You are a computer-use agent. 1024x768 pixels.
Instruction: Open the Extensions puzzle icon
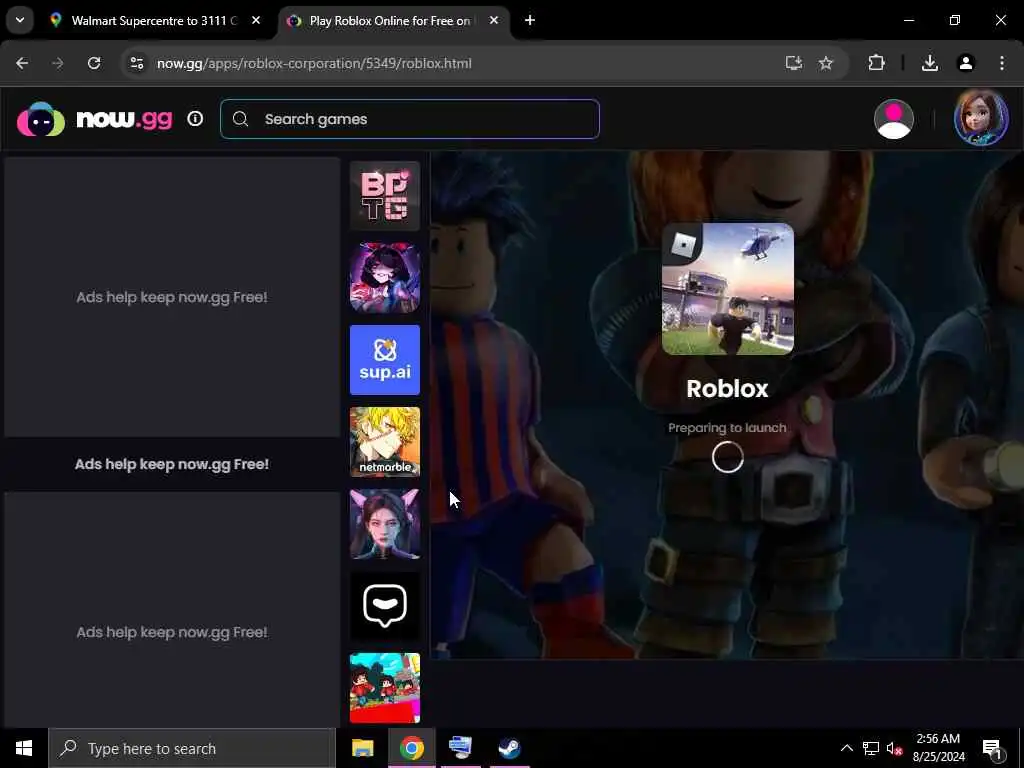[x=876, y=63]
